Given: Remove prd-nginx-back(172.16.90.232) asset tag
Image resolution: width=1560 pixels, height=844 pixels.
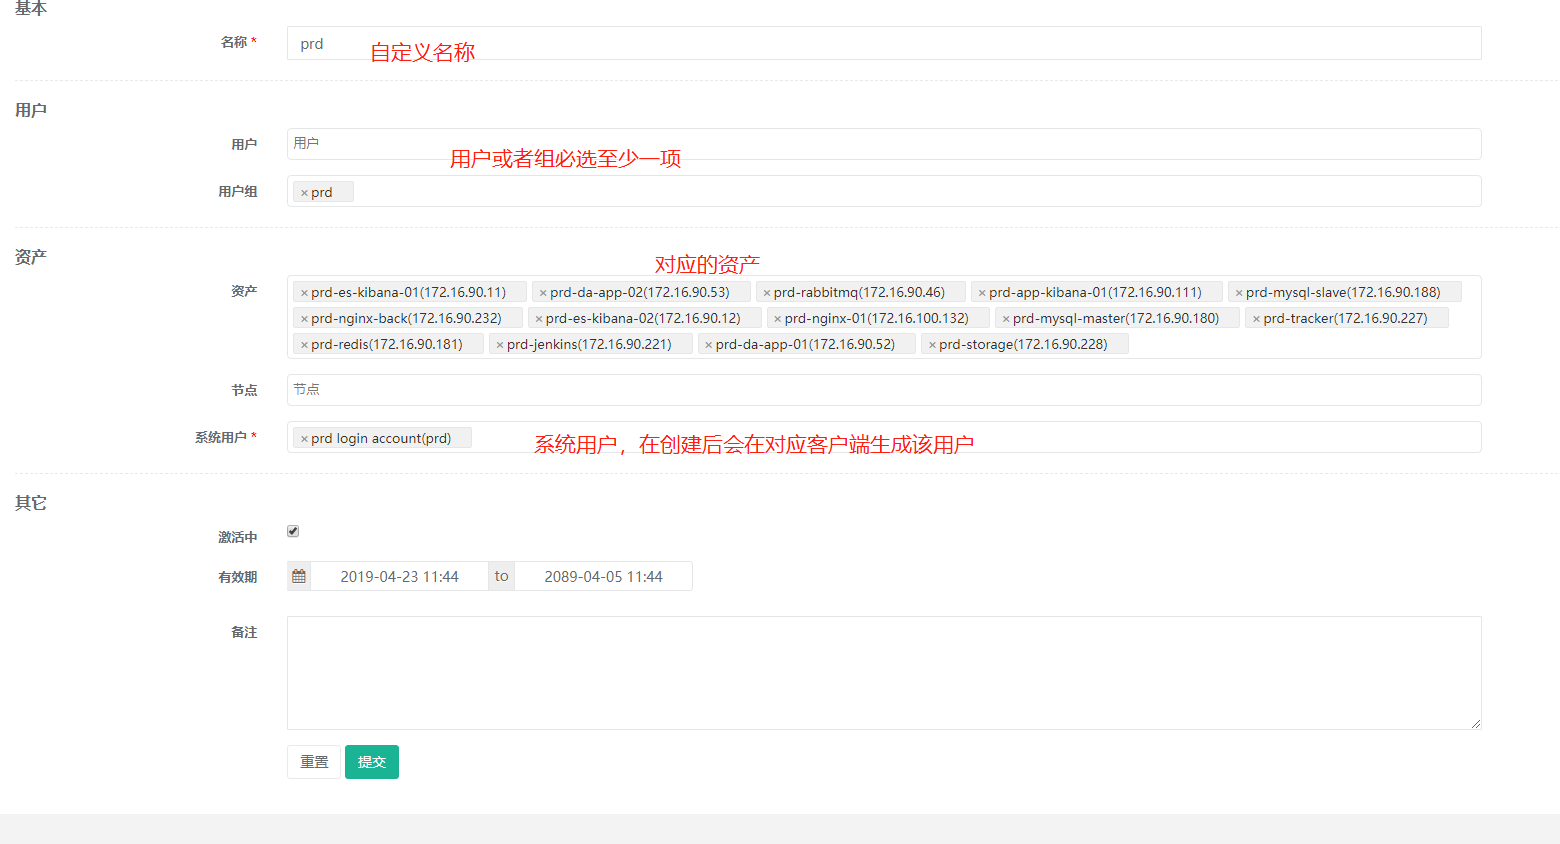Looking at the screenshot, I should point(304,319).
